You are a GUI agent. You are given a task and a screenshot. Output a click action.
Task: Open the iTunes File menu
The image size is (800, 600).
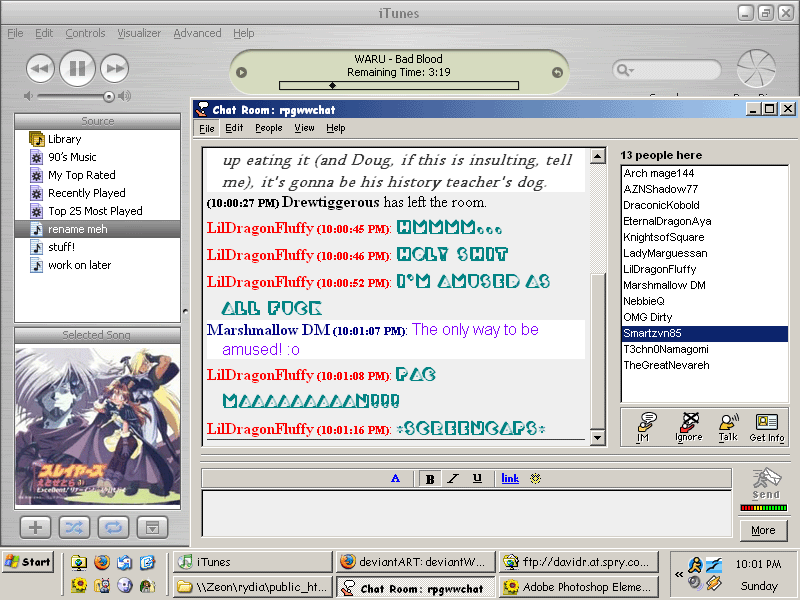click(15, 33)
